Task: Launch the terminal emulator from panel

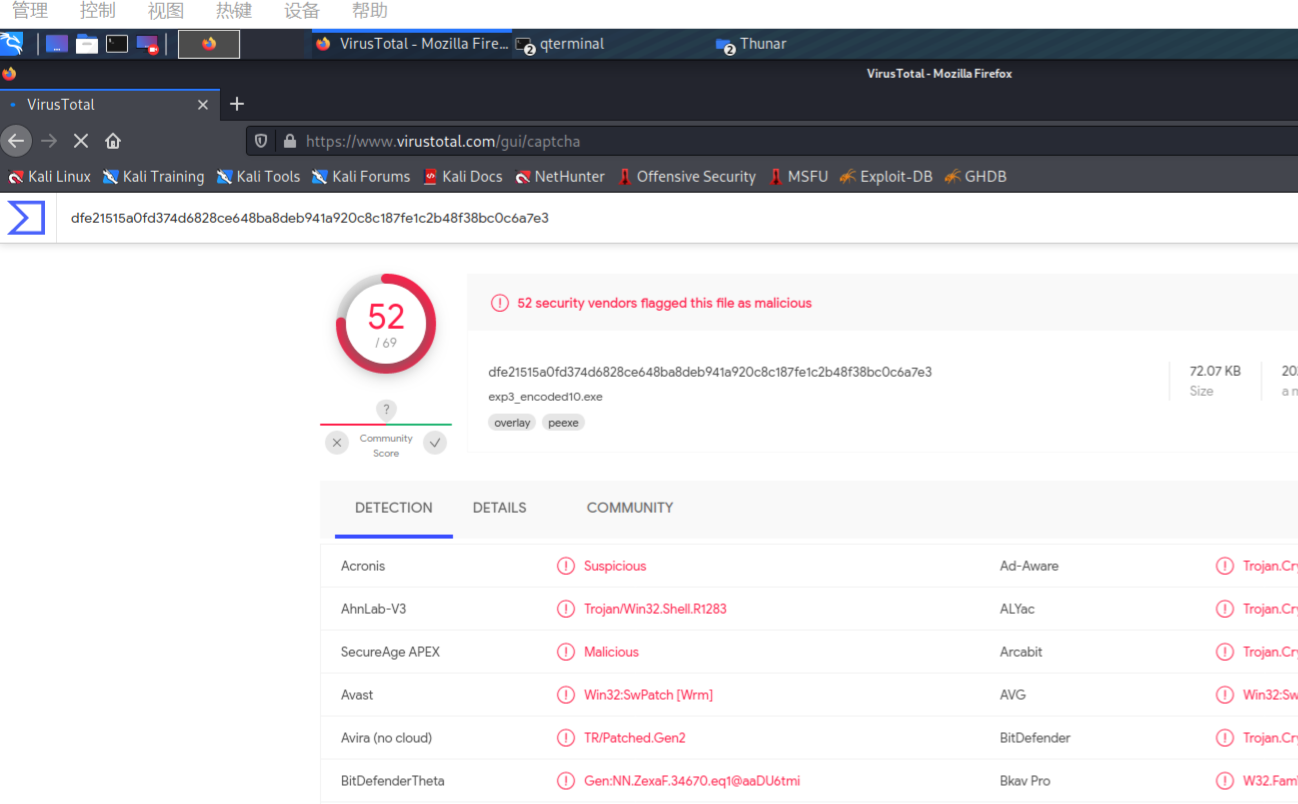Action: coord(117,44)
